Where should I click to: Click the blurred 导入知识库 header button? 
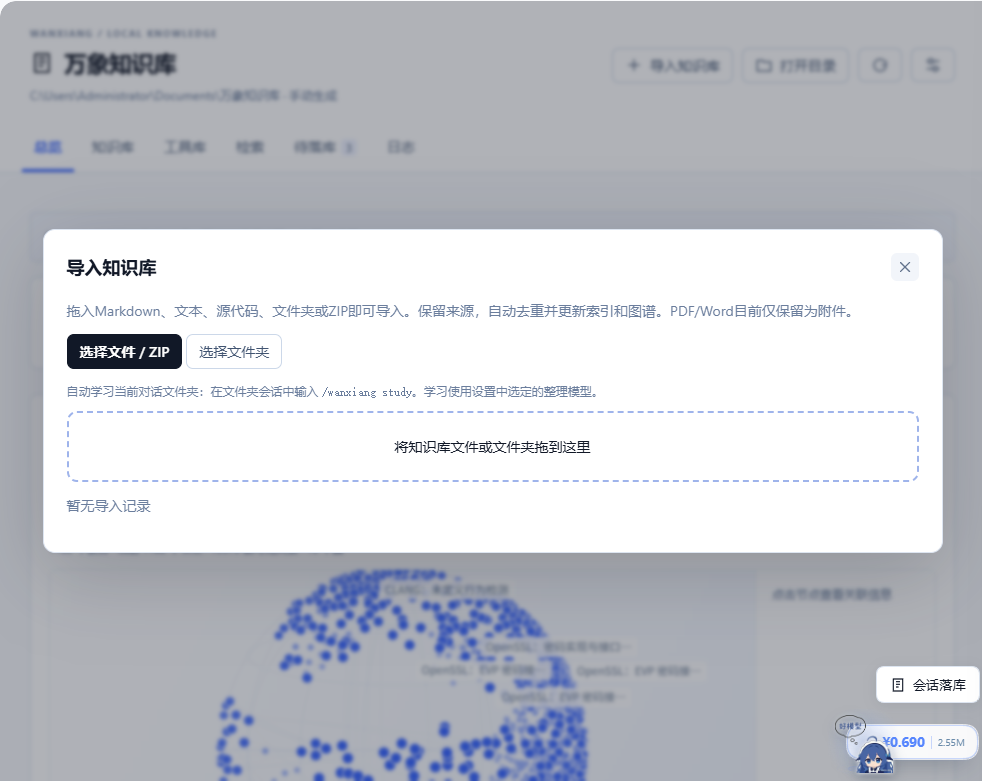tap(672, 65)
